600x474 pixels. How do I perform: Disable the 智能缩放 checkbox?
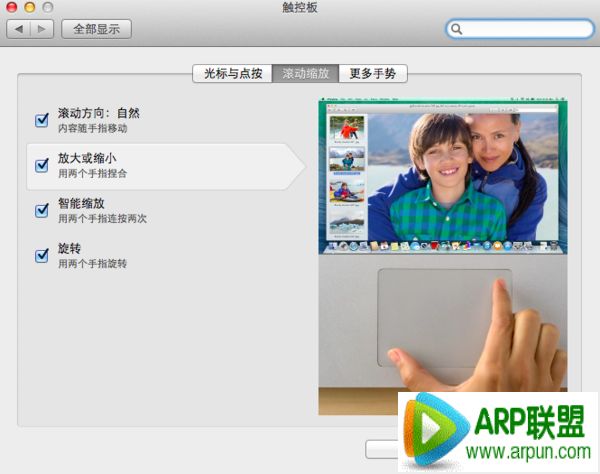[42, 210]
